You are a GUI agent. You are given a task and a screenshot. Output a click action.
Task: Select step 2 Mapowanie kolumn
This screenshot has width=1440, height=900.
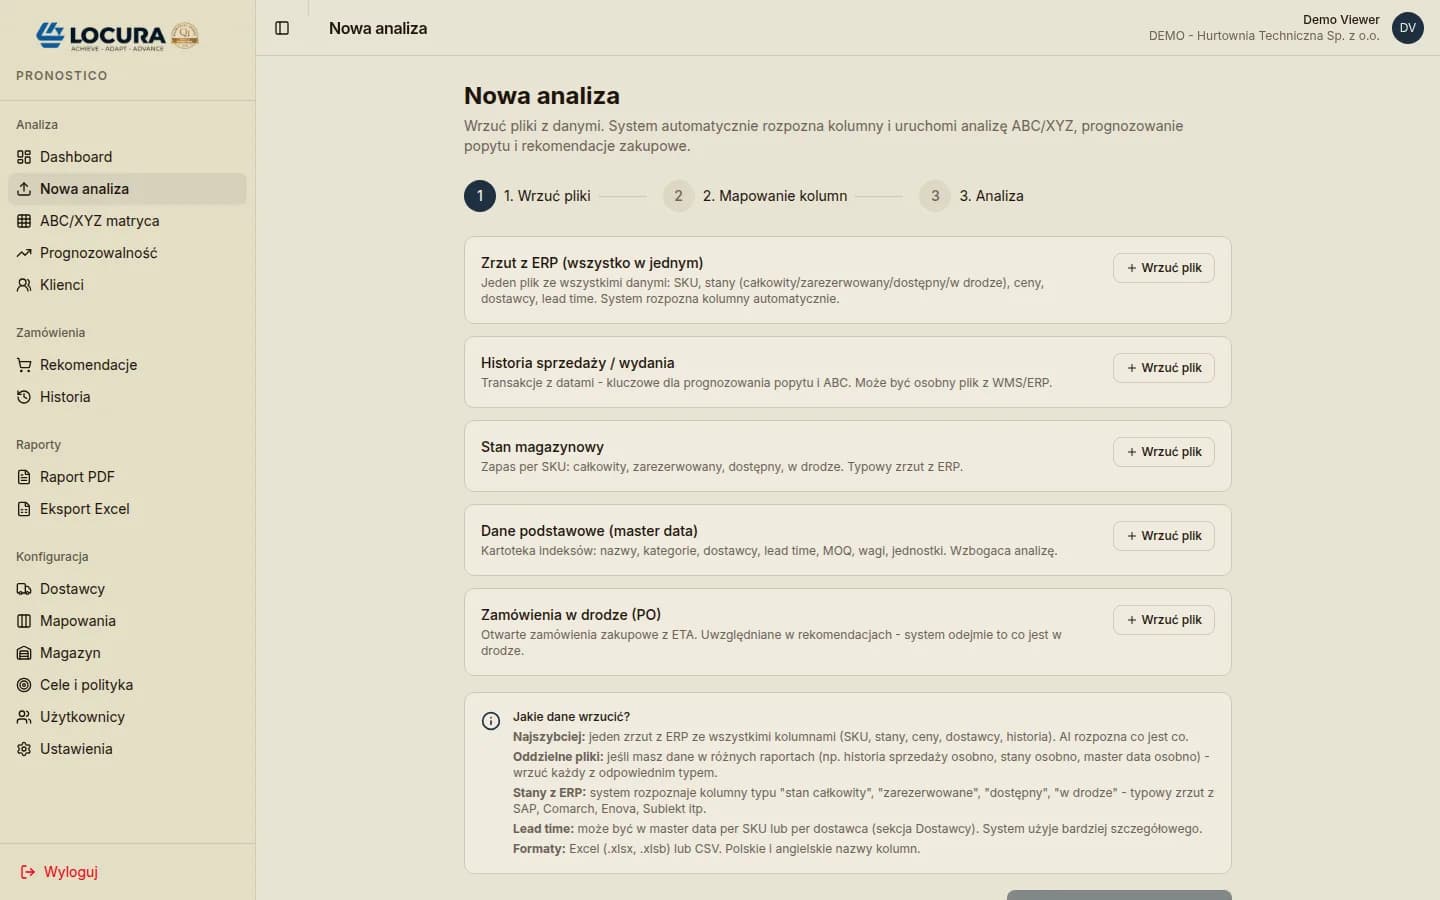[x=678, y=196]
